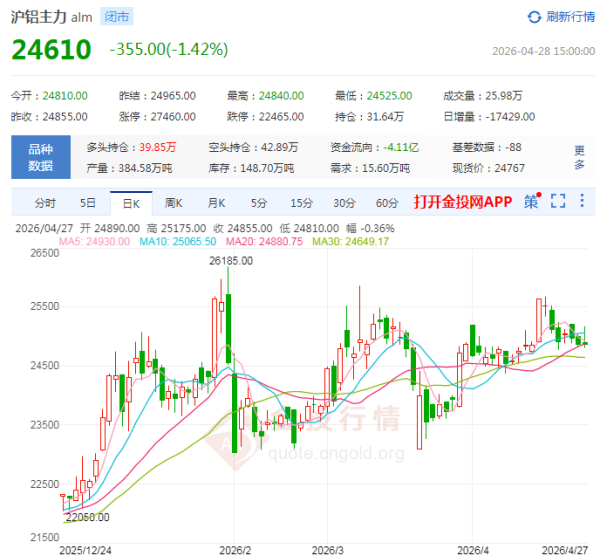Switch to the 15分 chart tab
The image size is (600, 556).
(x=302, y=203)
